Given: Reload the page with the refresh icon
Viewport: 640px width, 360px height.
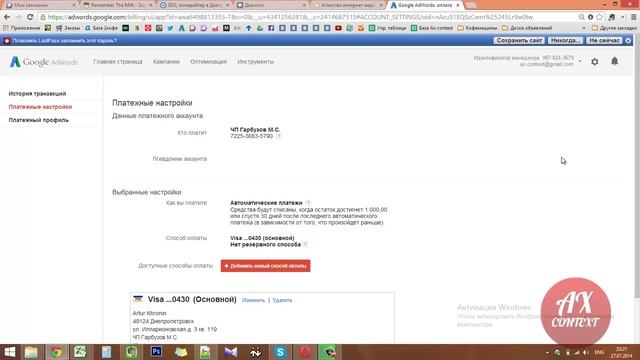Looking at the screenshot, I should coord(30,17).
